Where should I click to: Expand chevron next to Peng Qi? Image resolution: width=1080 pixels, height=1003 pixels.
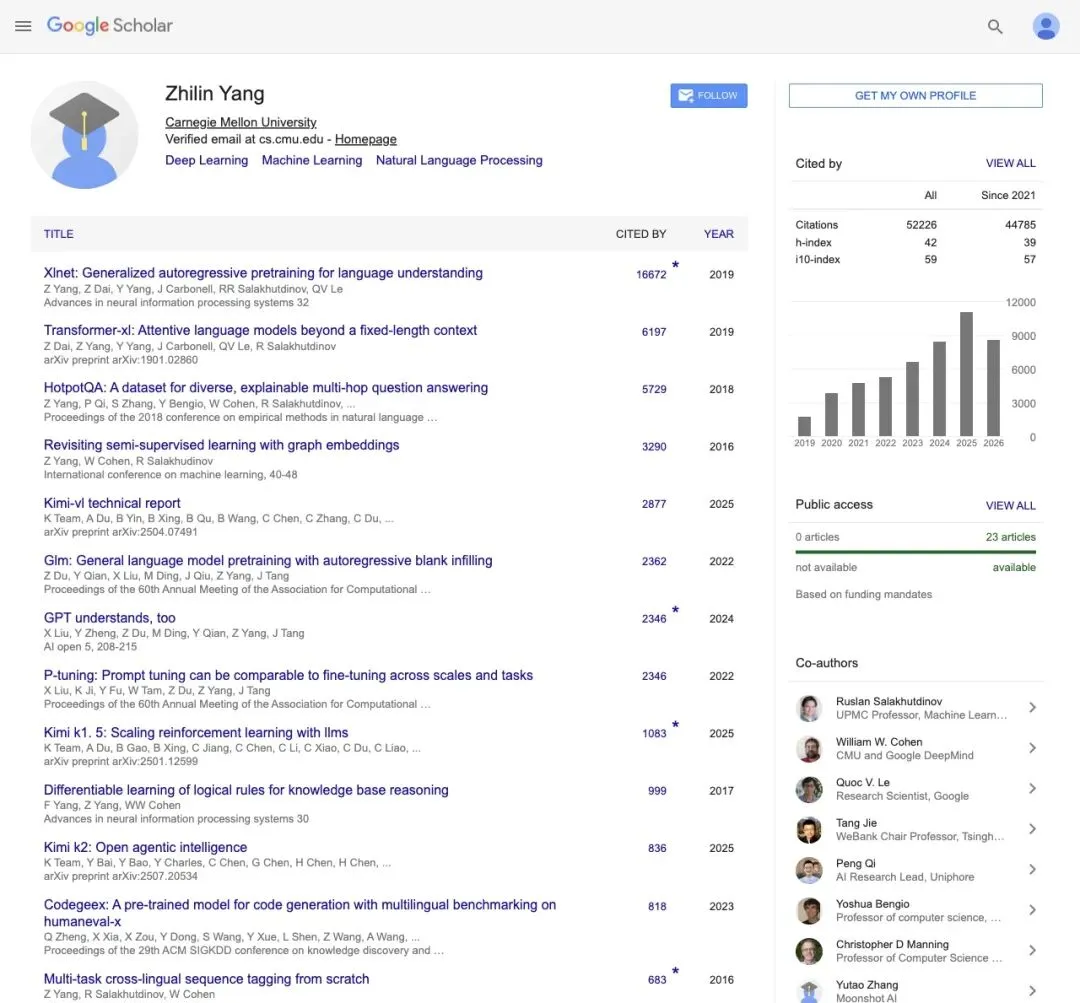1032,870
